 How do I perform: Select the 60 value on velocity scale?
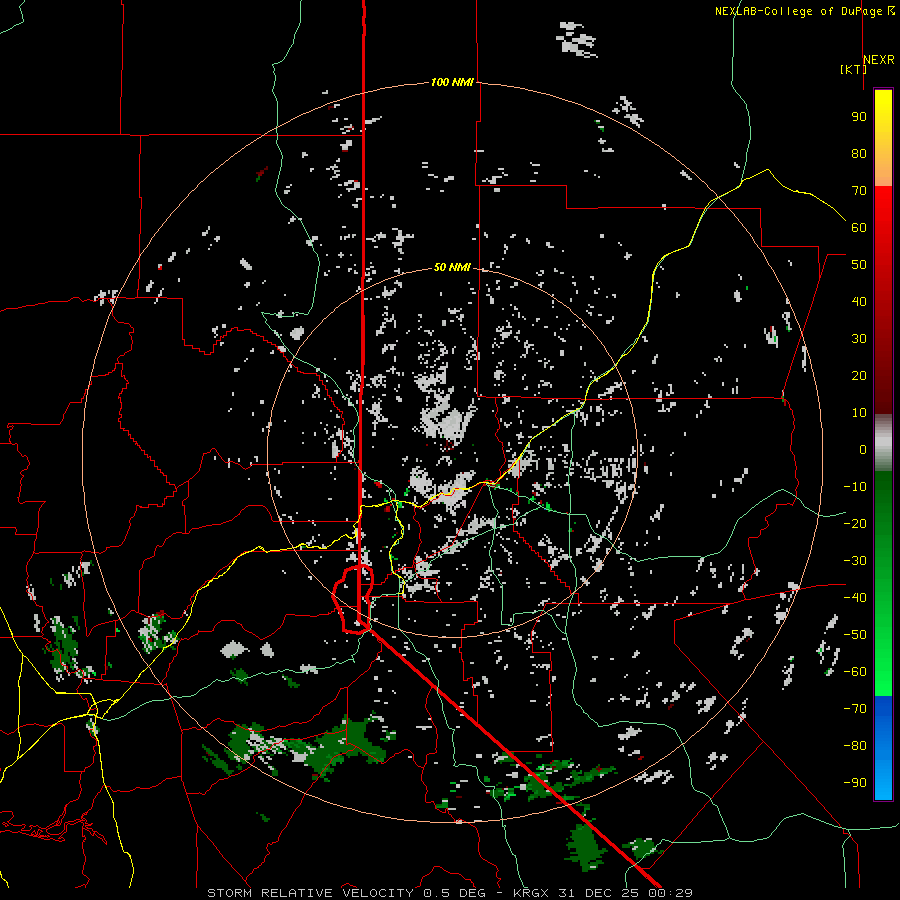(x=859, y=227)
